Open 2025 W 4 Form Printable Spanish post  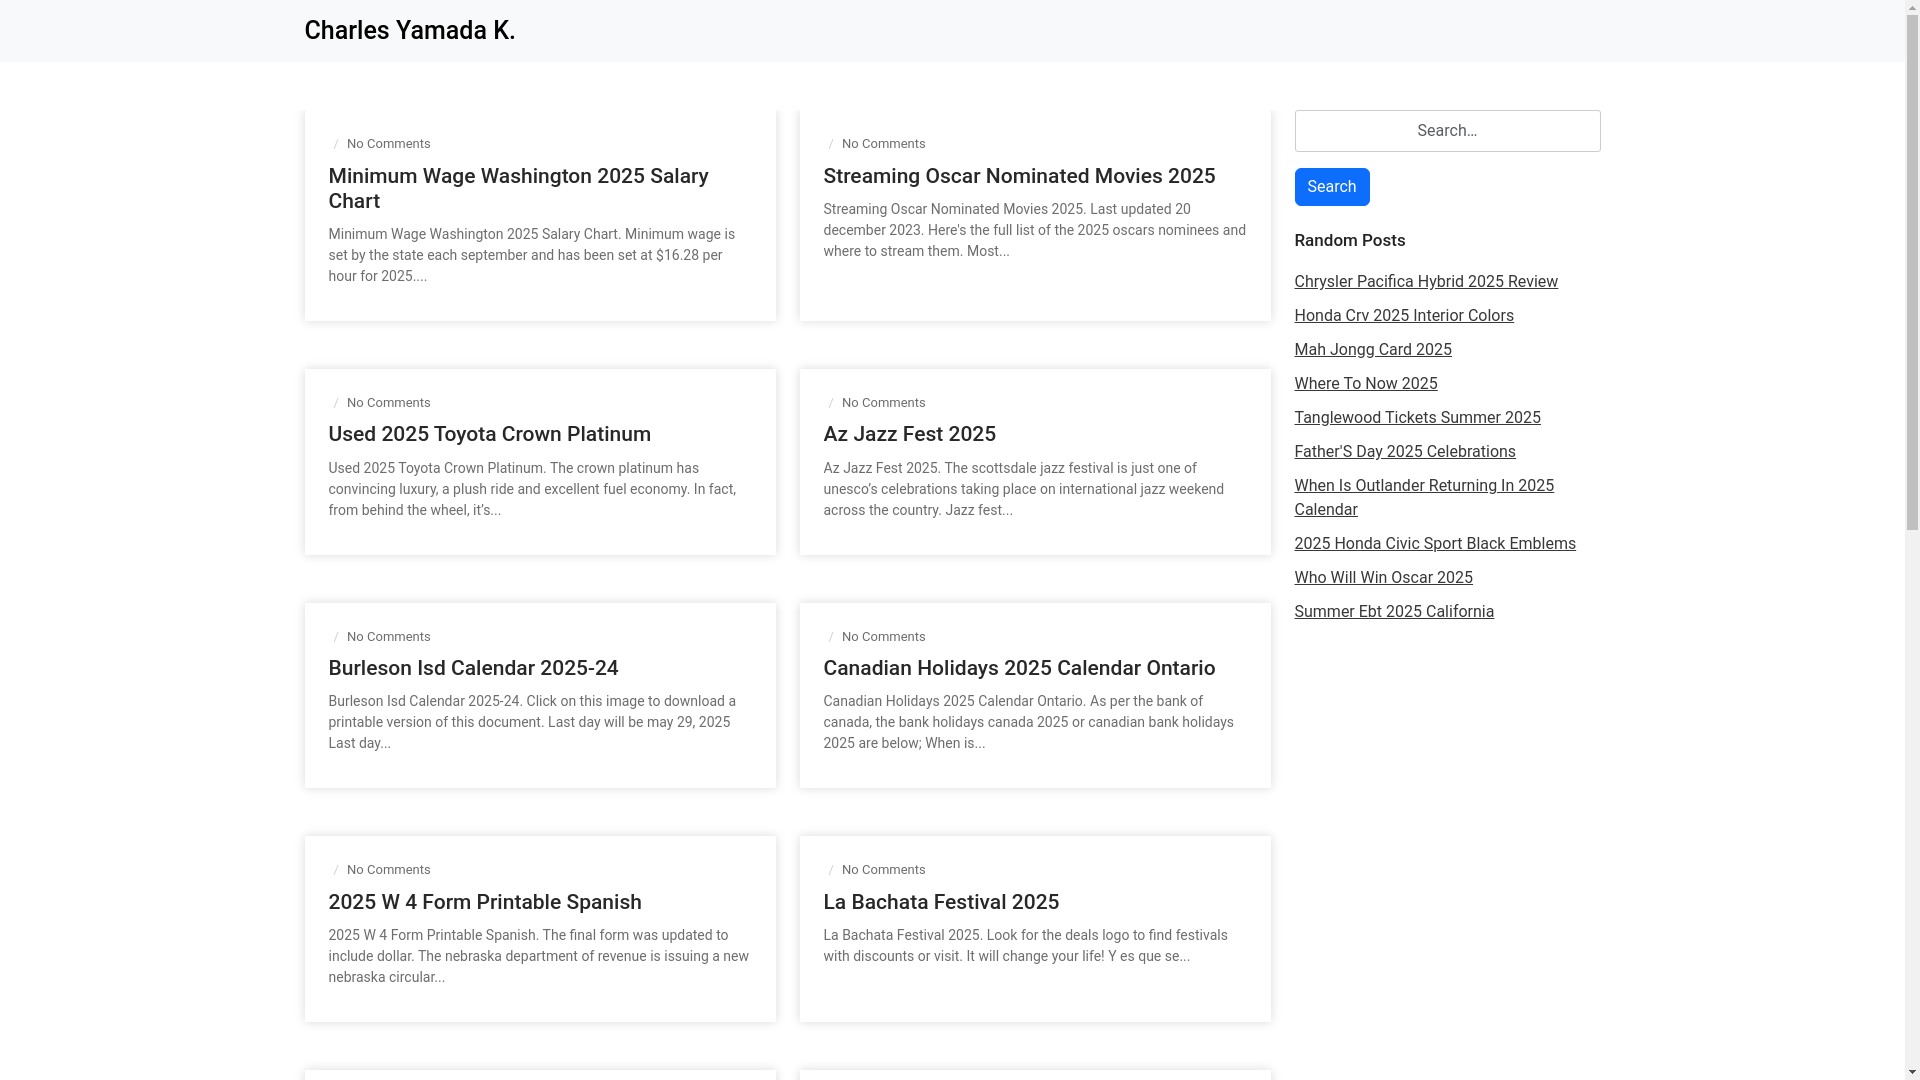click(x=485, y=902)
